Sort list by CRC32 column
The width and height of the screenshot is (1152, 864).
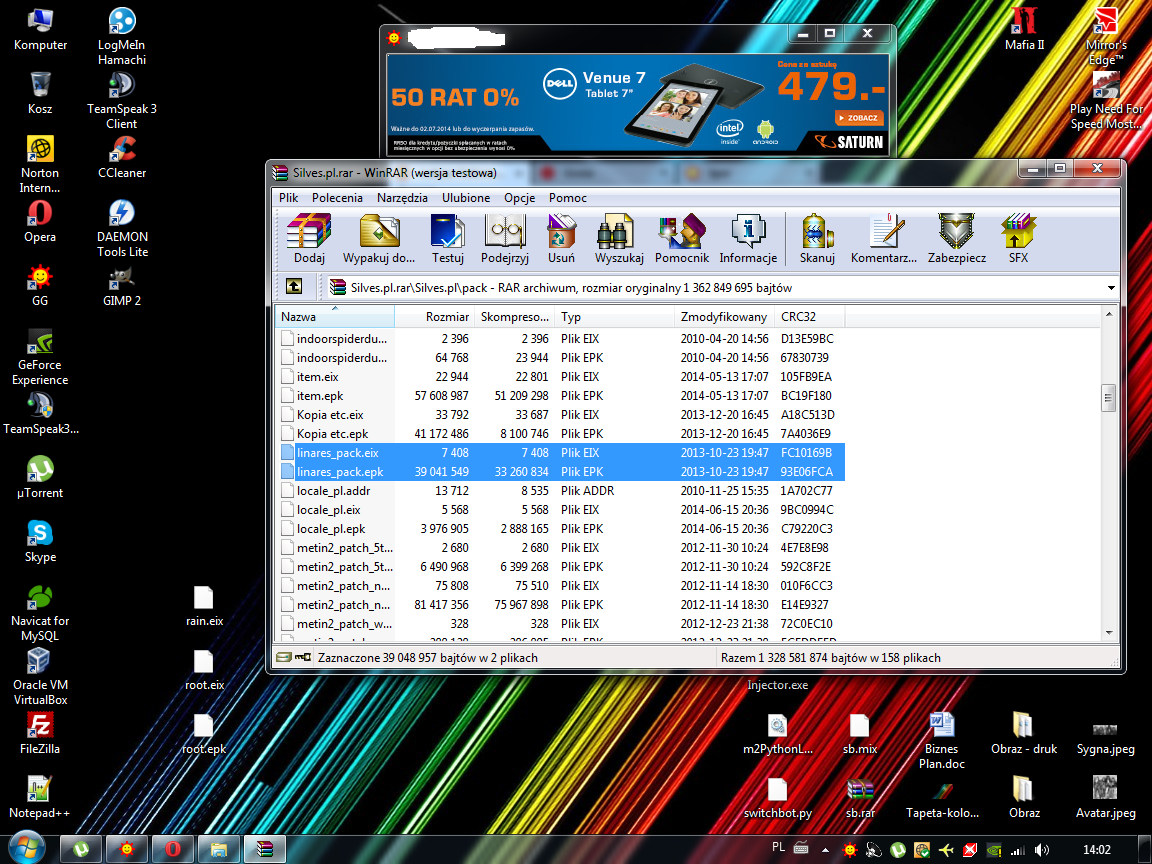pyautogui.click(x=810, y=317)
